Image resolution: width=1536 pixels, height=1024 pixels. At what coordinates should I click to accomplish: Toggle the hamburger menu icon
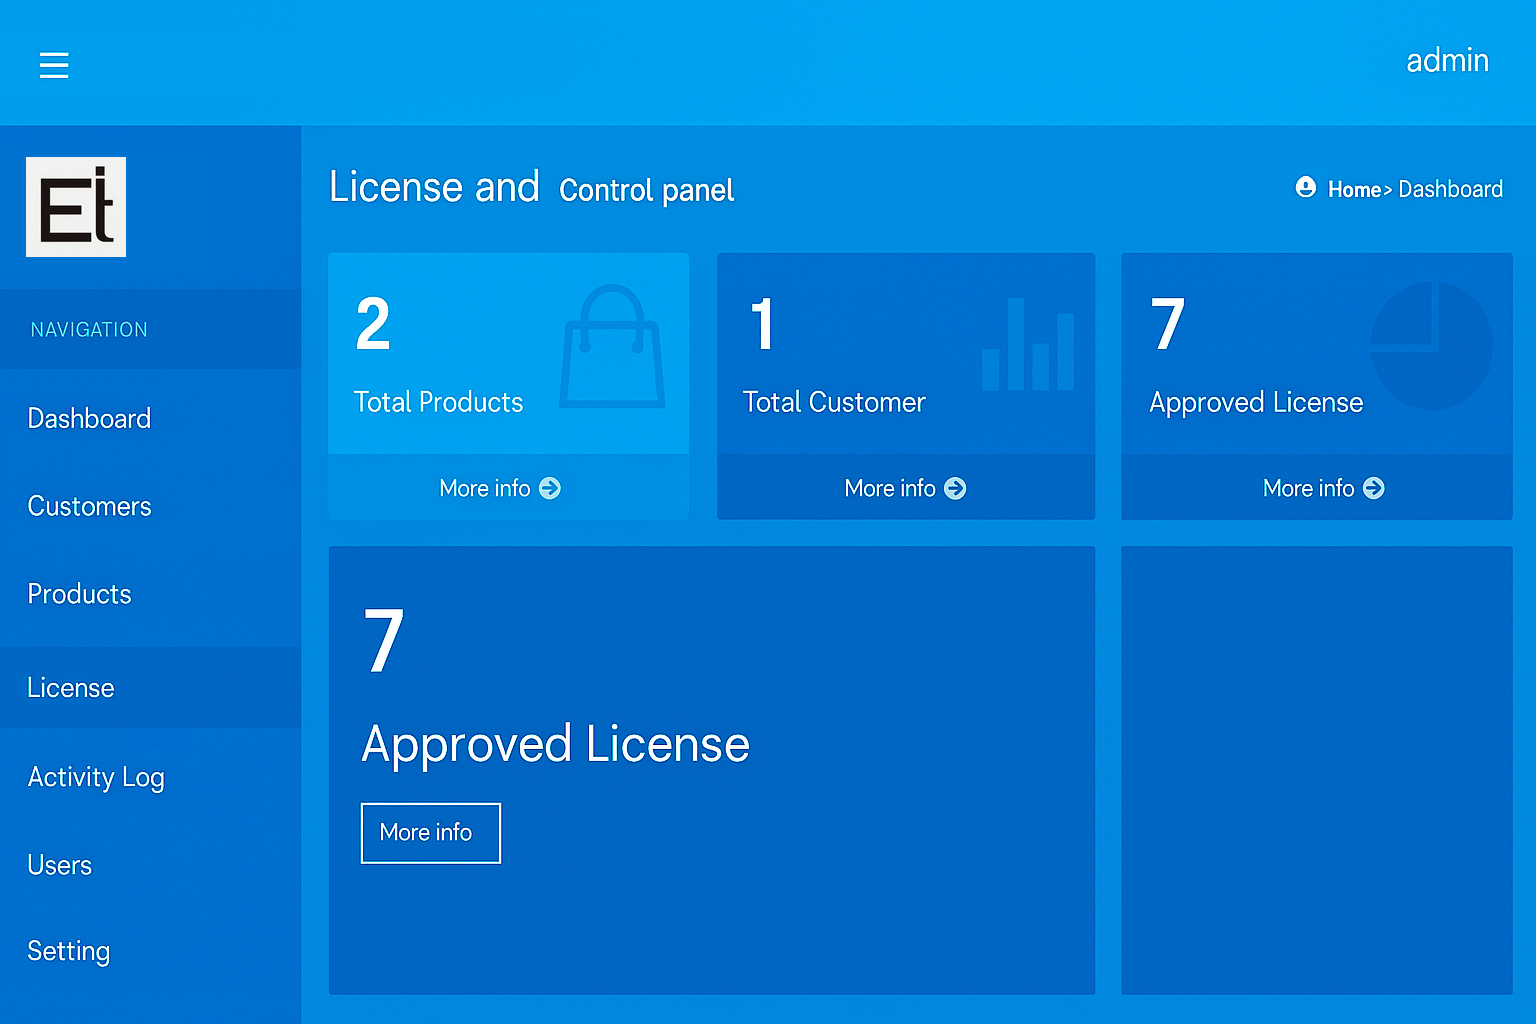pos(54,65)
